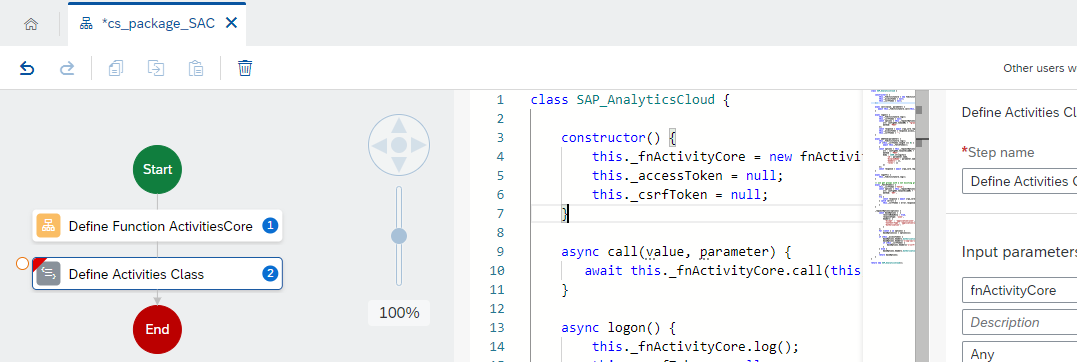
Task: Click the Input parameters heading
Action: point(1019,251)
